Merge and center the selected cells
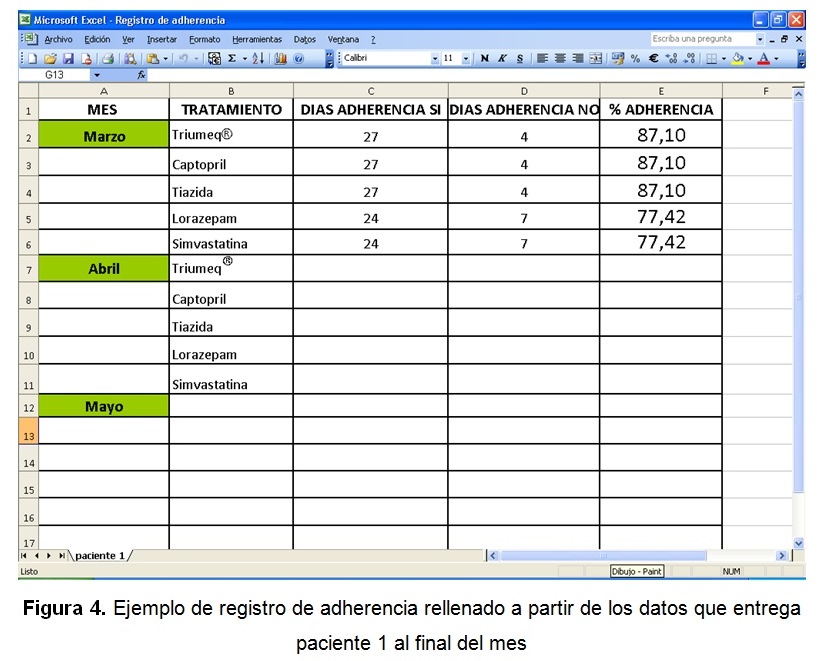 pyautogui.click(x=596, y=58)
